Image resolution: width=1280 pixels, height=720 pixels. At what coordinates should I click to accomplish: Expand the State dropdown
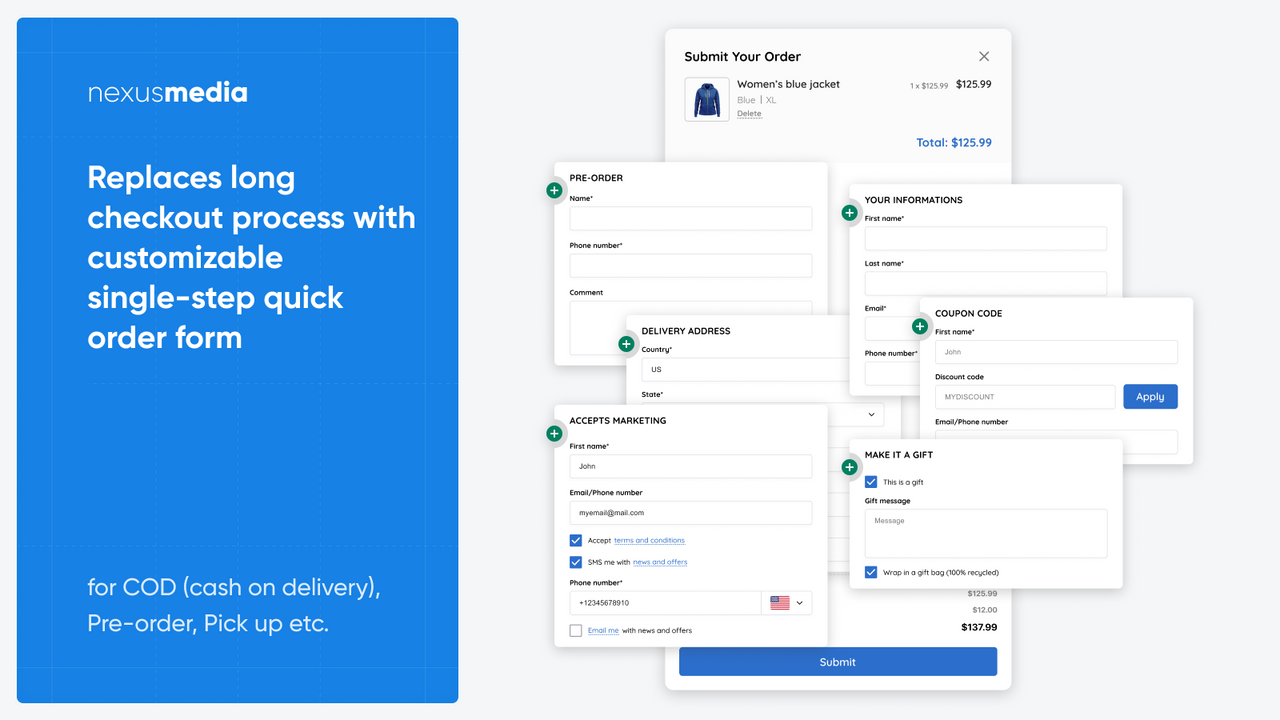(870, 414)
